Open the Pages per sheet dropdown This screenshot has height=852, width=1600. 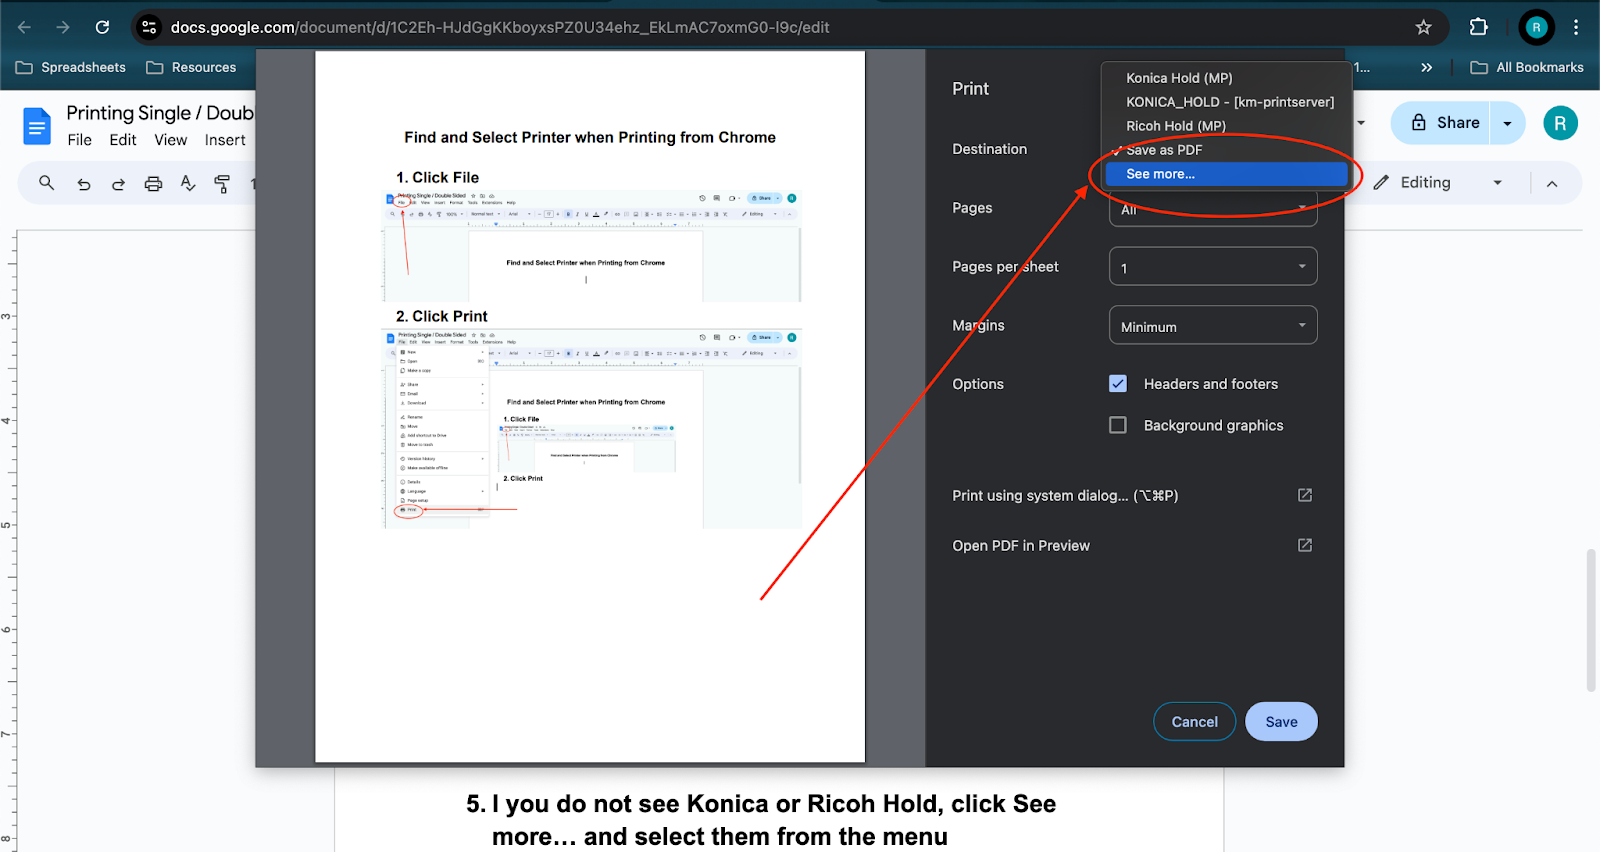(x=1213, y=266)
